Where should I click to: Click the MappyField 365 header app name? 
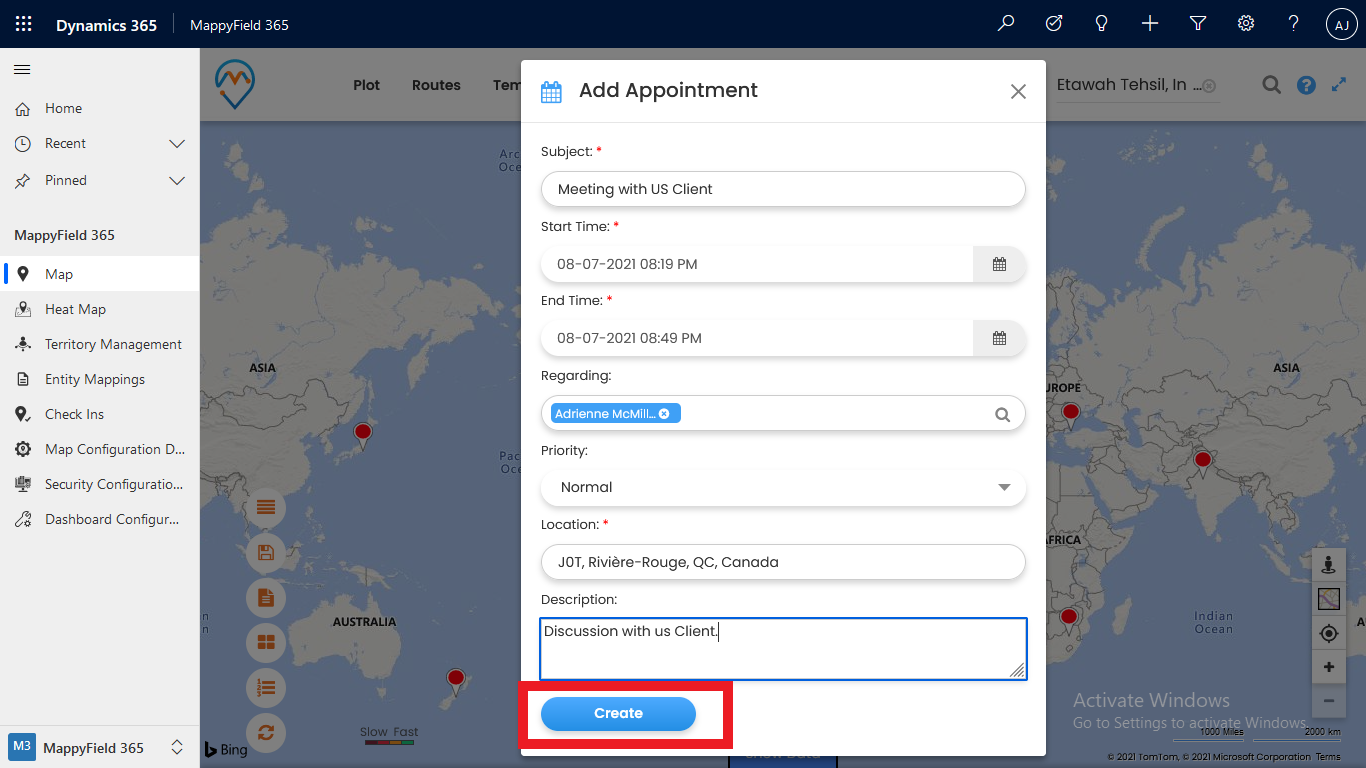[x=239, y=25]
